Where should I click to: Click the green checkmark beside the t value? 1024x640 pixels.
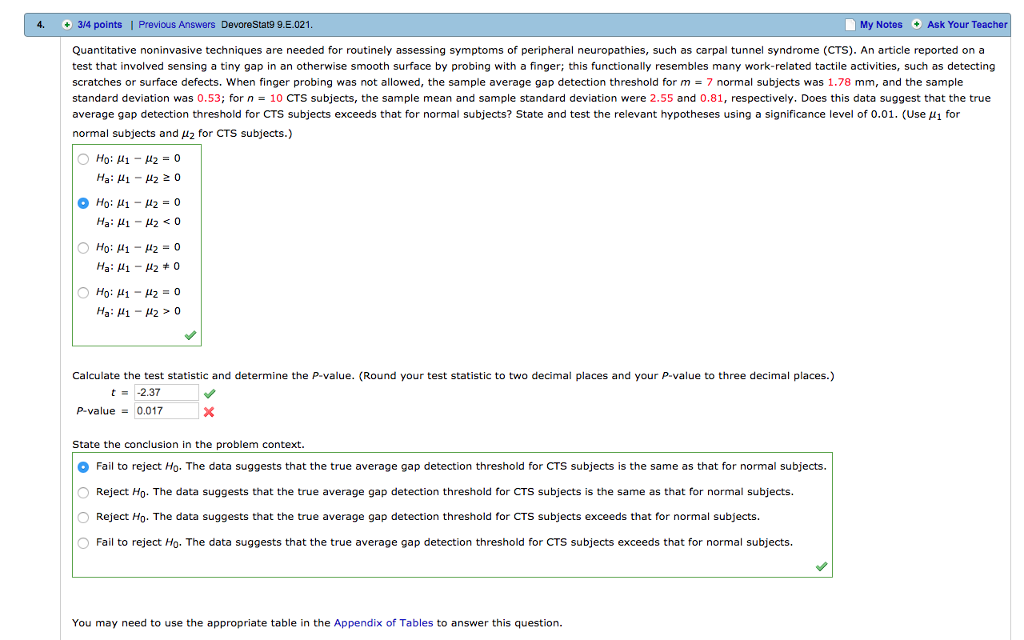pyautogui.click(x=208, y=392)
